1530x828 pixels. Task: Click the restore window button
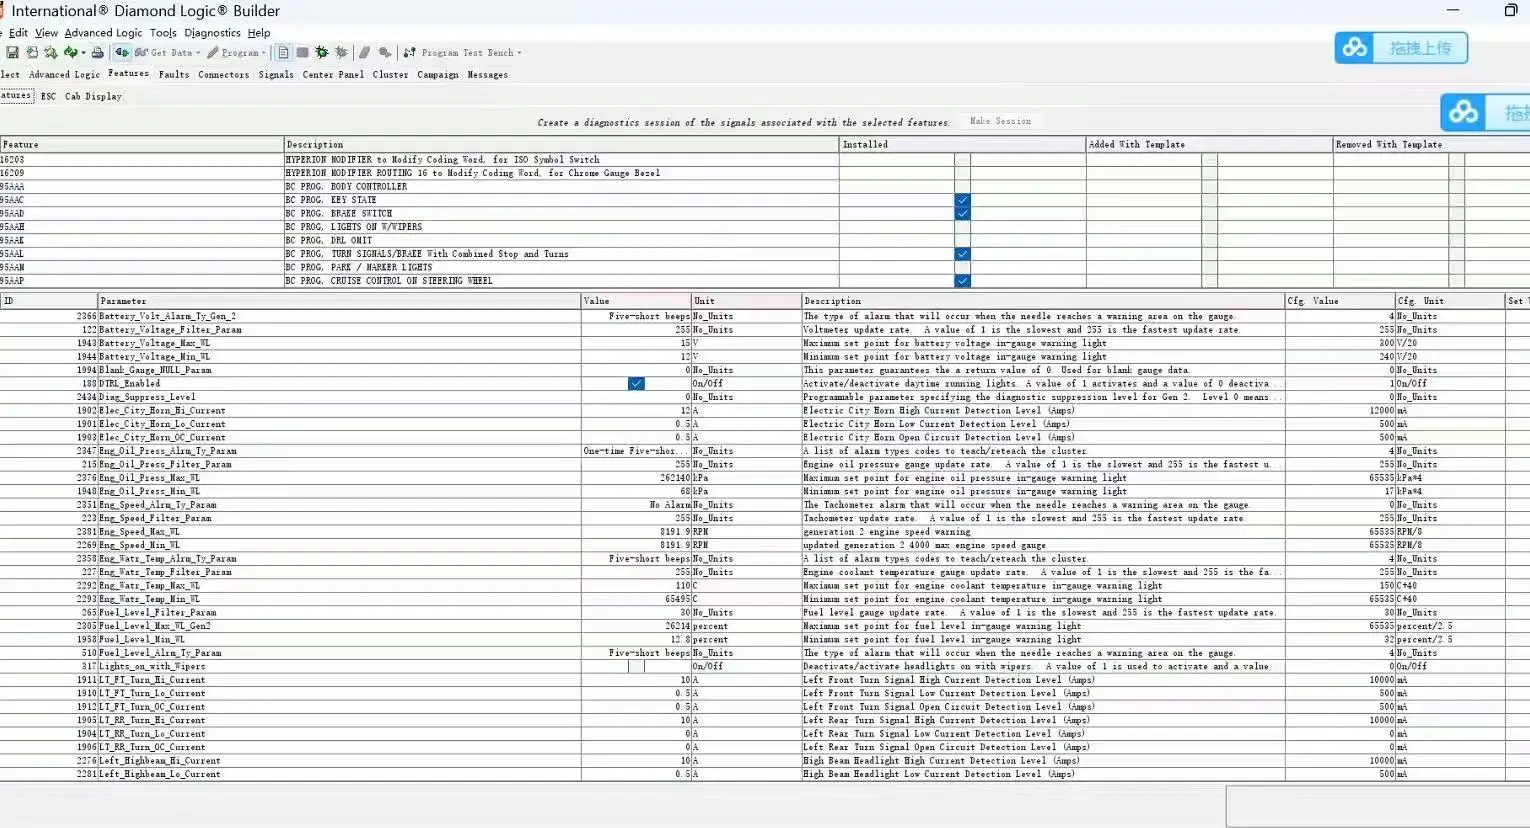pyautogui.click(x=1511, y=10)
